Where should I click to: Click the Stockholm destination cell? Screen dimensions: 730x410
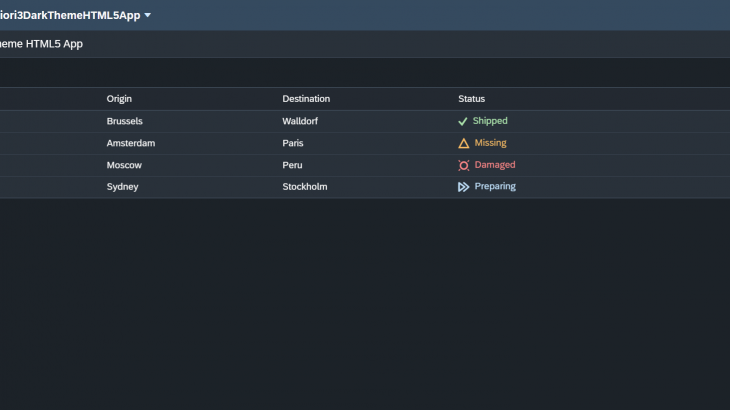[305, 187]
